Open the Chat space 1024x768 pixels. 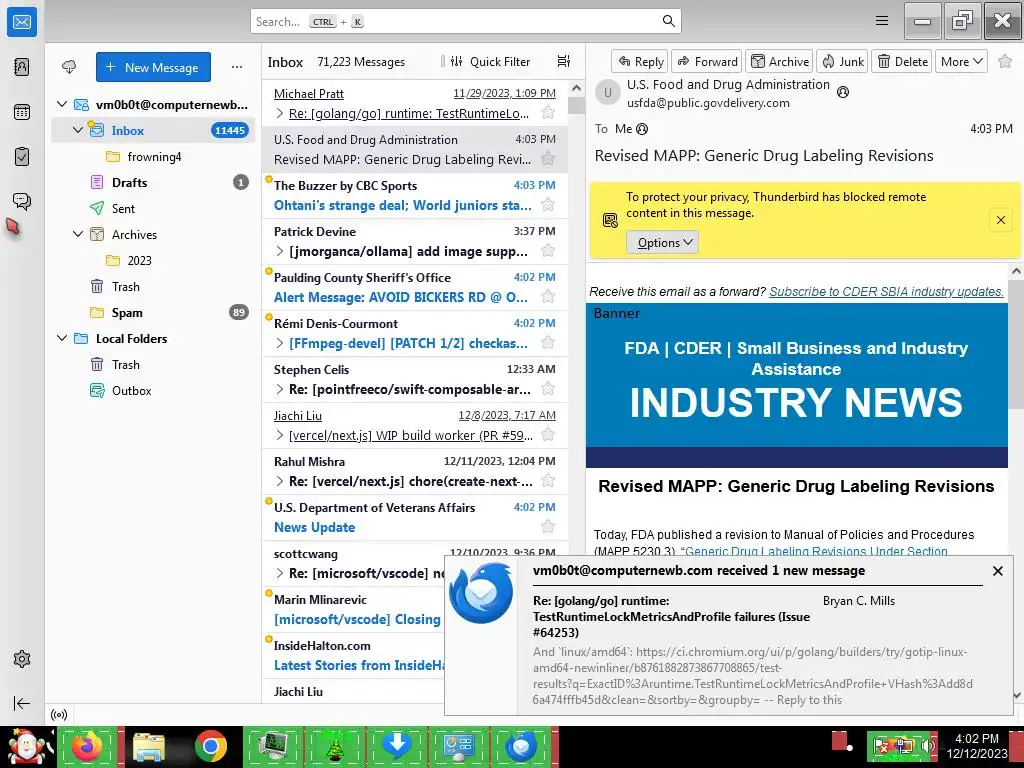click(22, 201)
